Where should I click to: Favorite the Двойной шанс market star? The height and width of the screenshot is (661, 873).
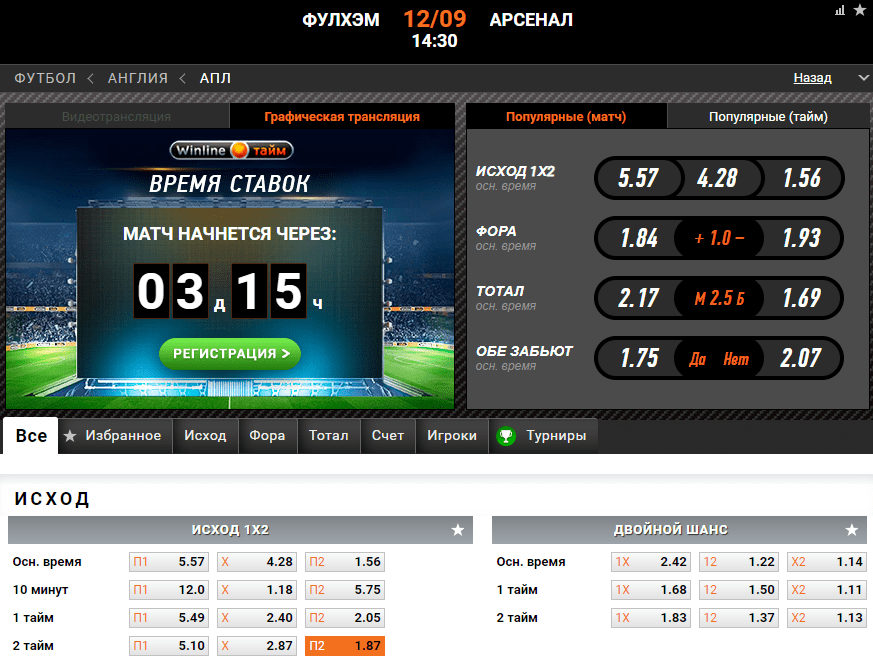tap(851, 530)
